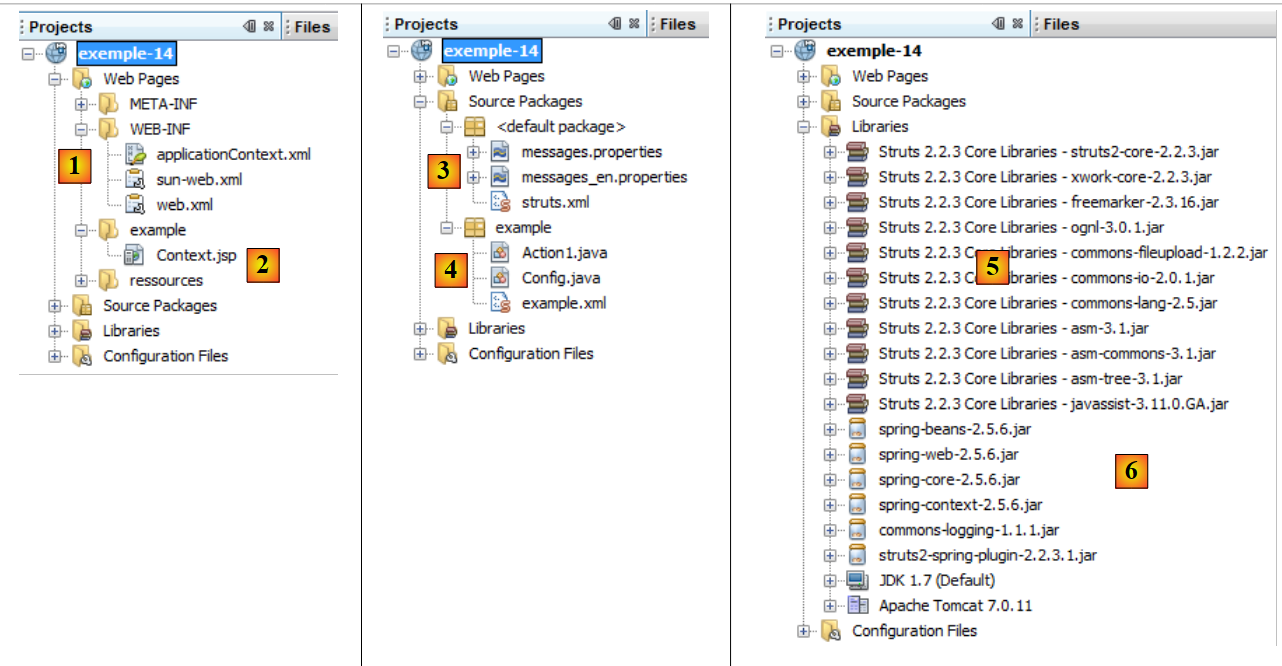1282x666 pixels.
Task: Click the spring-beans-2.5.6.jar icon
Action: 857,429
